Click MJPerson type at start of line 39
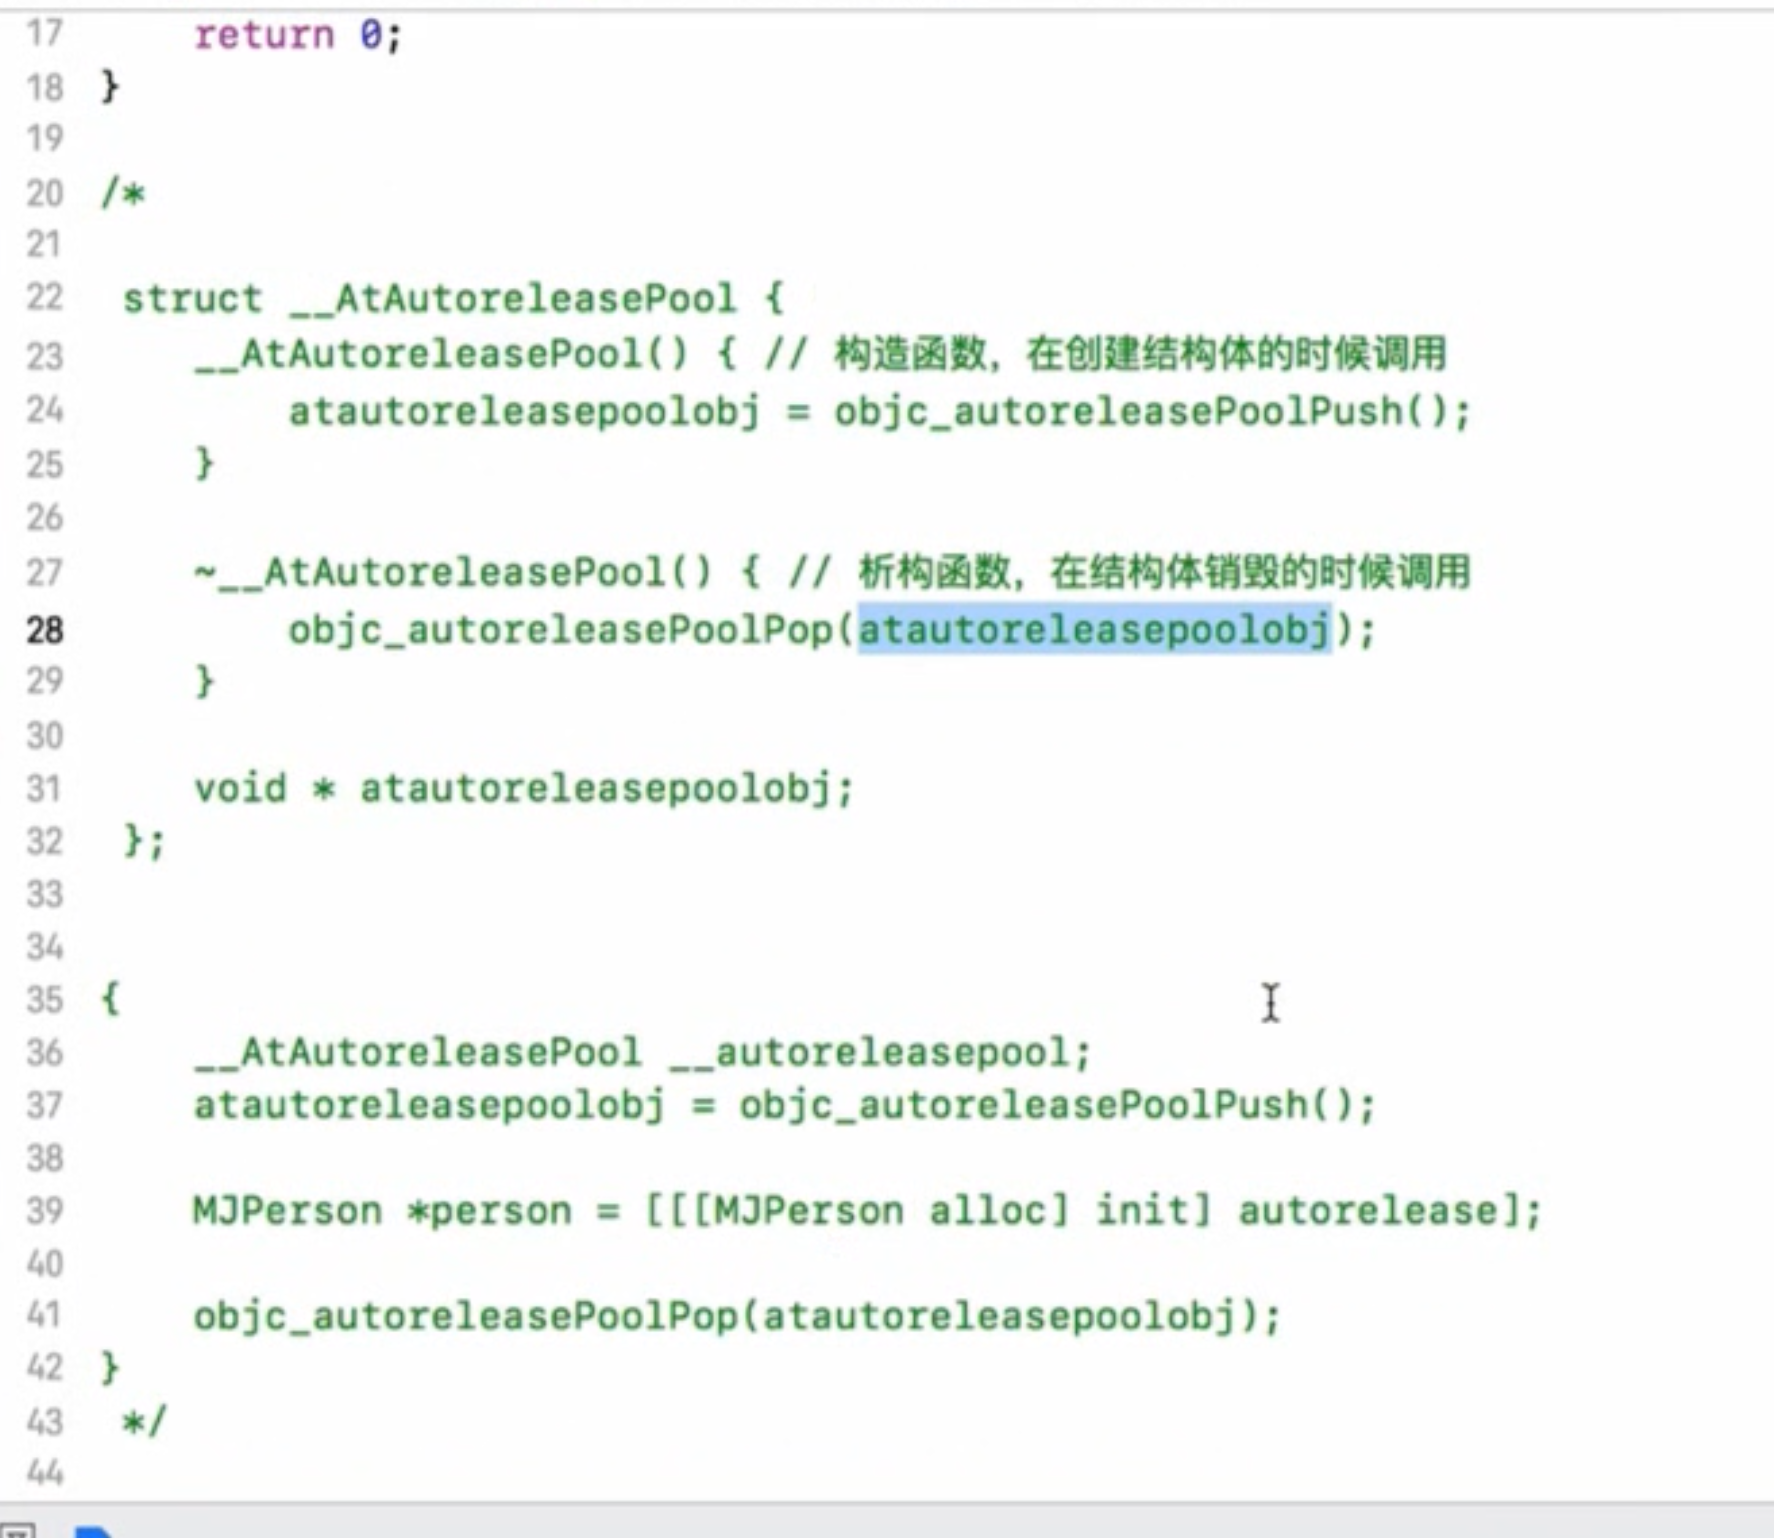Viewport: 1774px width, 1538px height. click(x=288, y=1211)
